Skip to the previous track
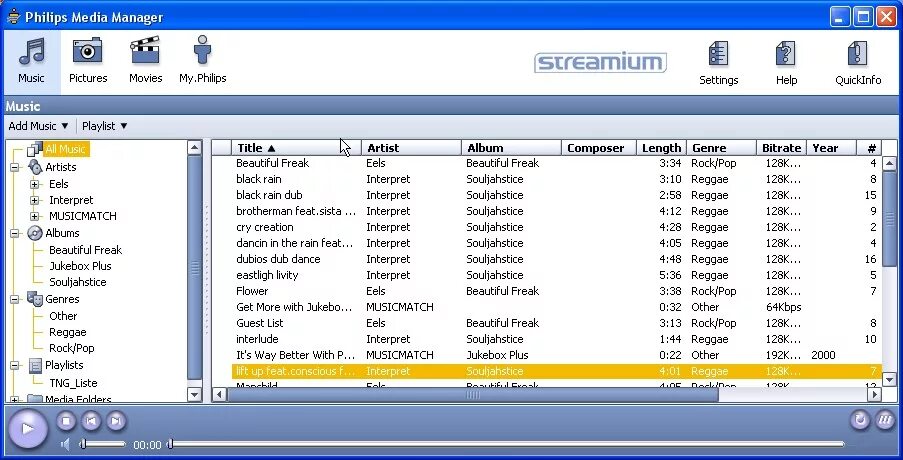 coord(91,421)
